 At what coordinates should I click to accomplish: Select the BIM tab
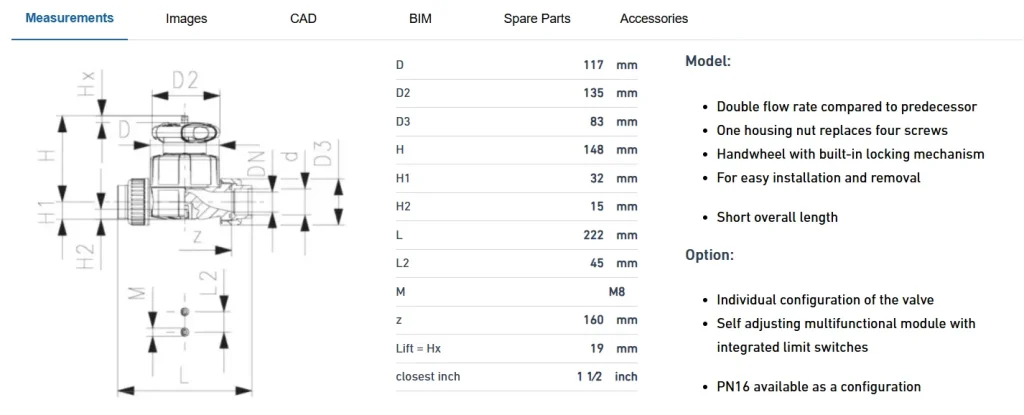[x=420, y=19]
